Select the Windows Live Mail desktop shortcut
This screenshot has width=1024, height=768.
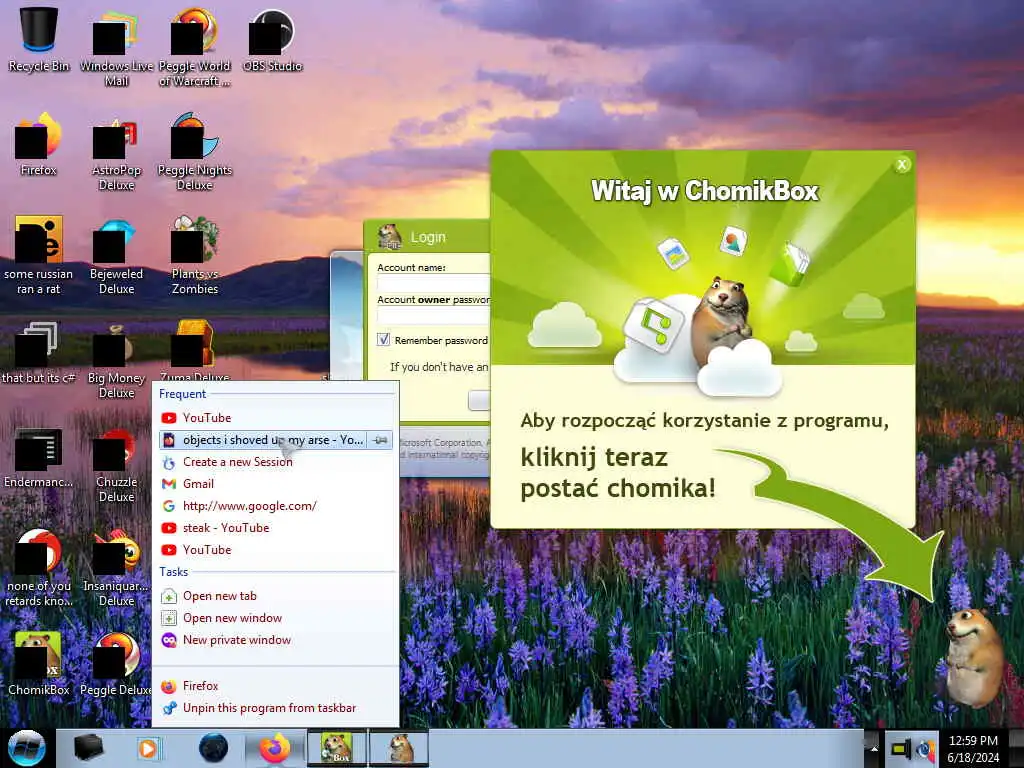[x=116, y=47]
